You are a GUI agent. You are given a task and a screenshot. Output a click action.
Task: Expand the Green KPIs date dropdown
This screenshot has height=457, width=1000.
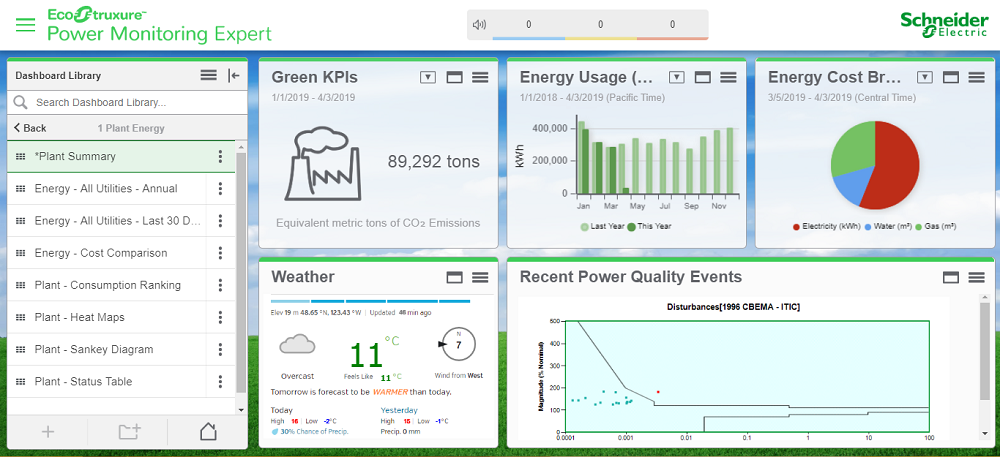point(428,78)
